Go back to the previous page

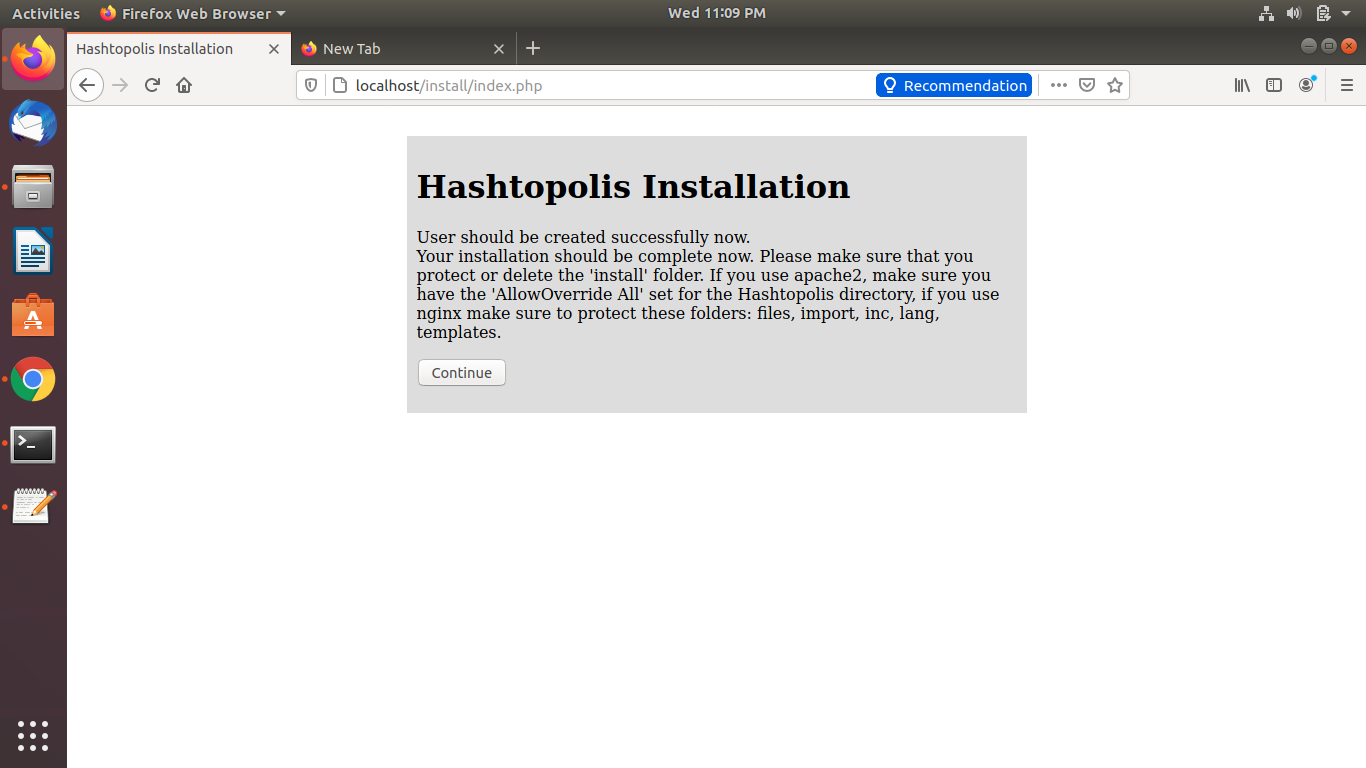(x=87, y=85)
